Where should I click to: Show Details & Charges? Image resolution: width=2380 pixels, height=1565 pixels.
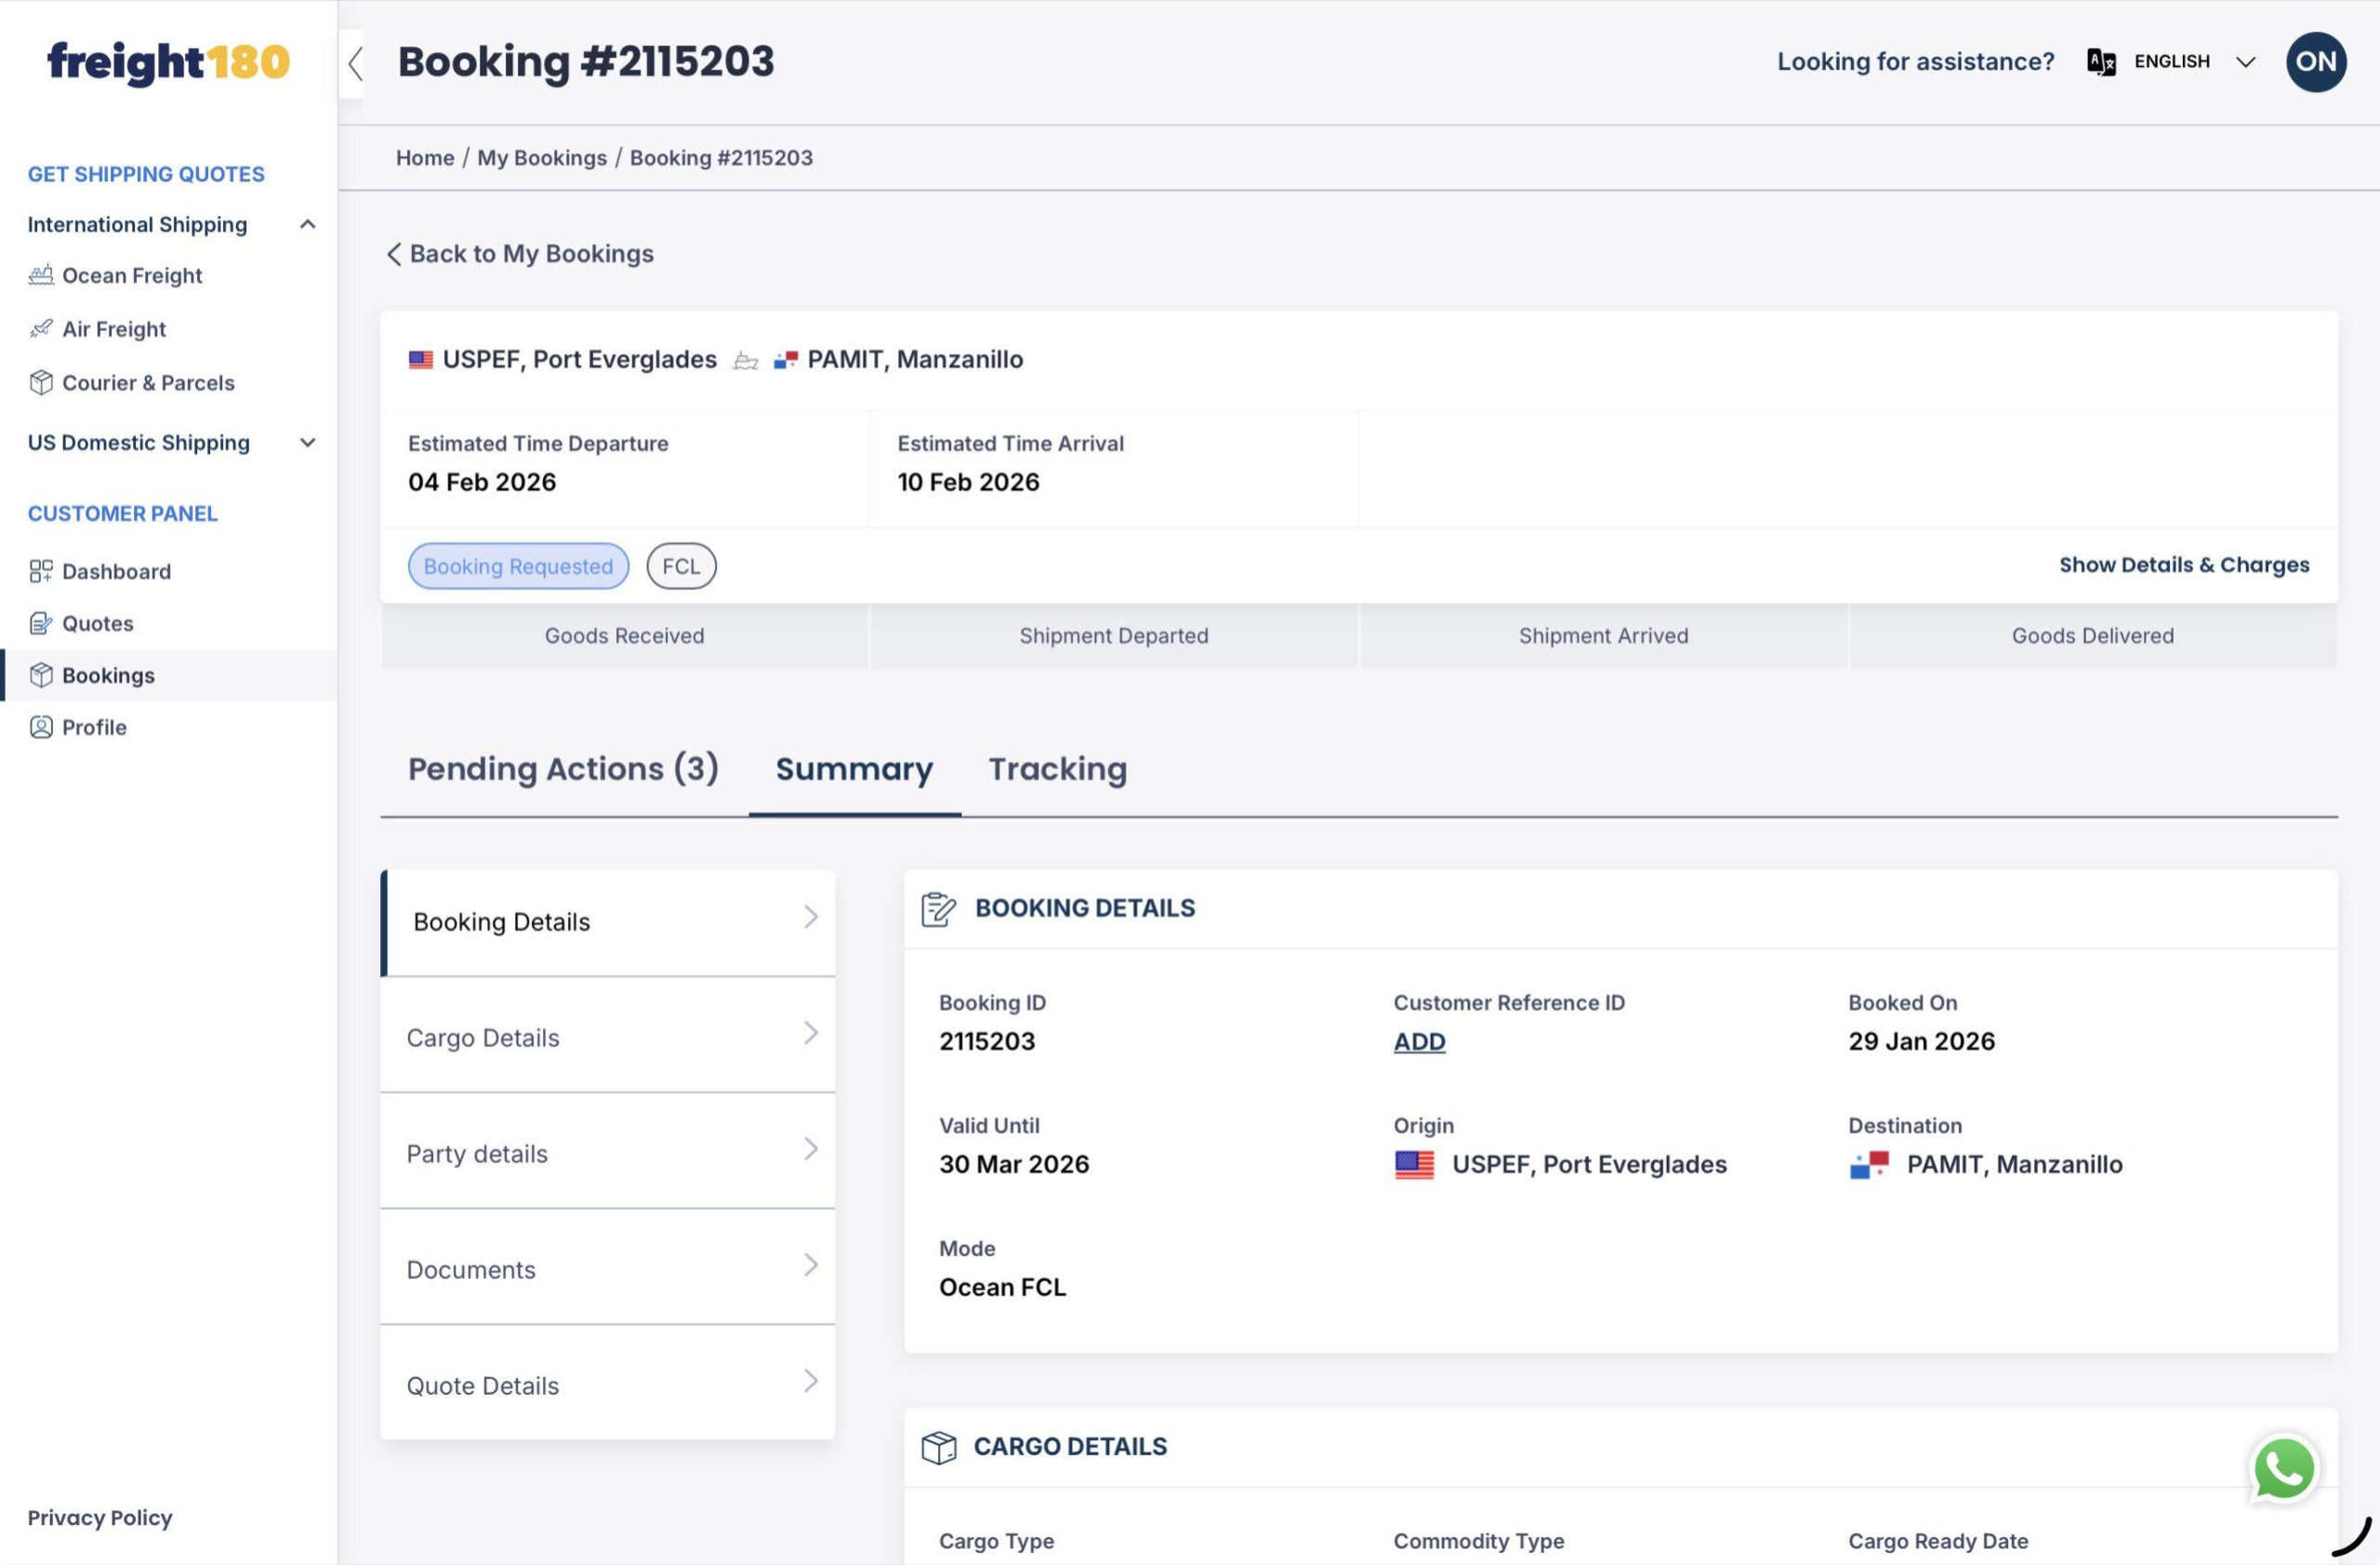pos(2184,565)
